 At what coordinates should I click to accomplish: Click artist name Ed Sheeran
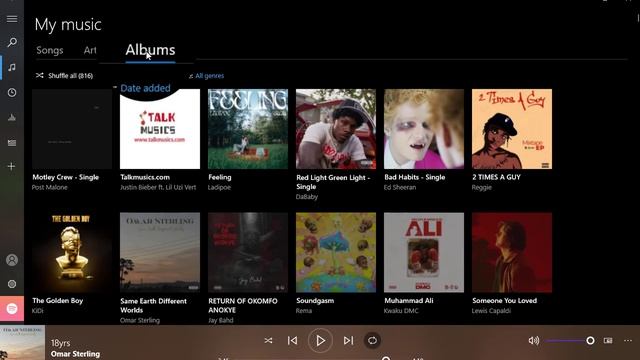coord(400,187)
